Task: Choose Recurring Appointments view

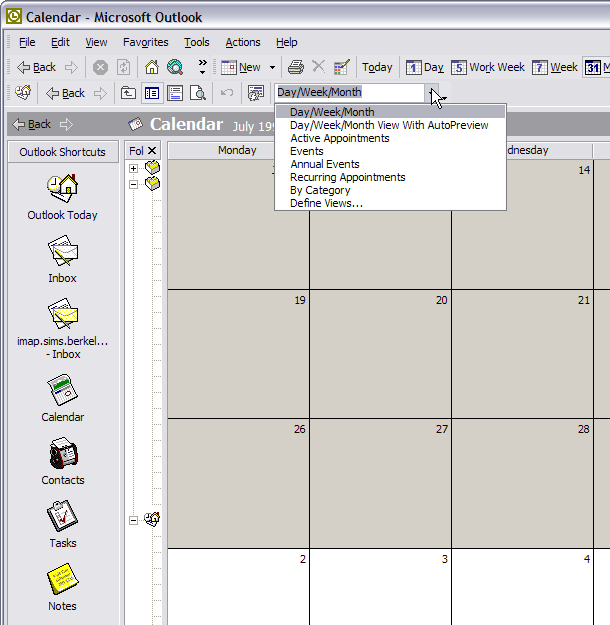Action: tap(391, 177)
